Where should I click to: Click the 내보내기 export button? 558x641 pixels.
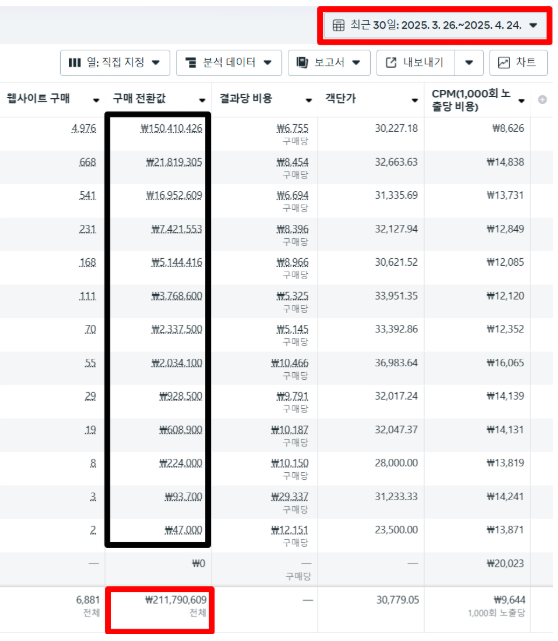[415, 63]
